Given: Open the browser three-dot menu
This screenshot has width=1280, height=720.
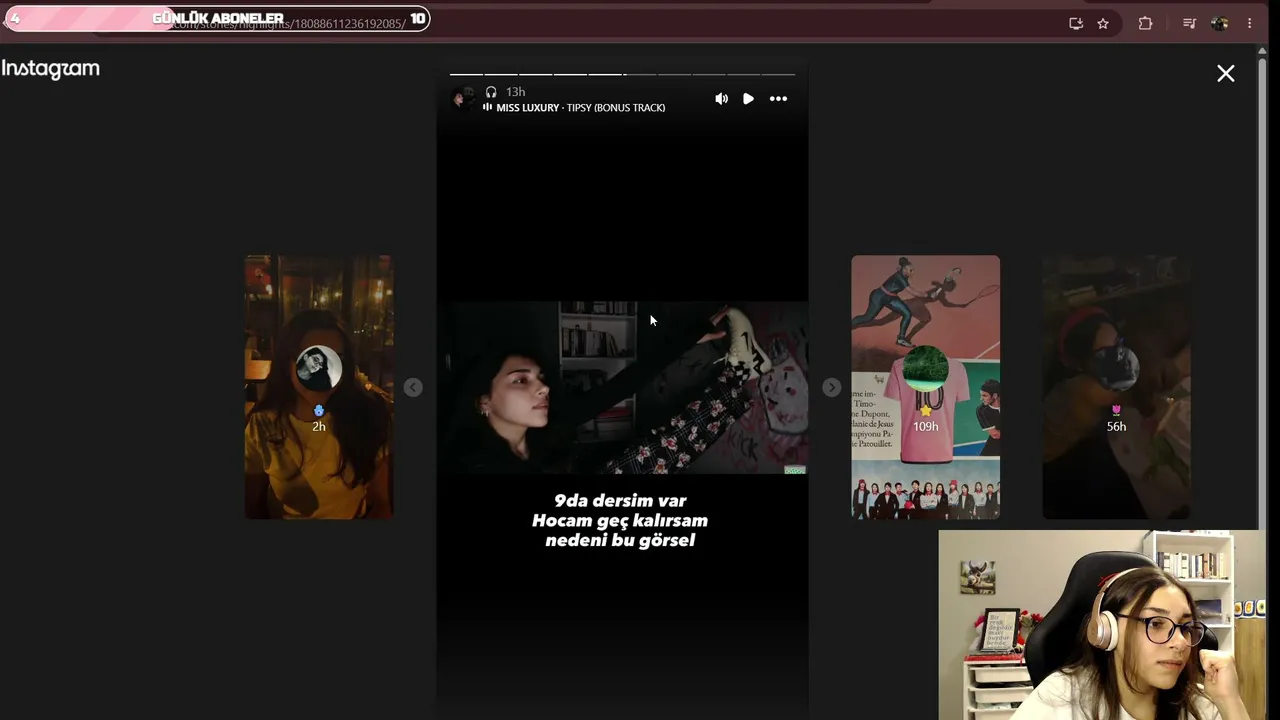Looking at the screenshot, I should (x=1249, y=23).
